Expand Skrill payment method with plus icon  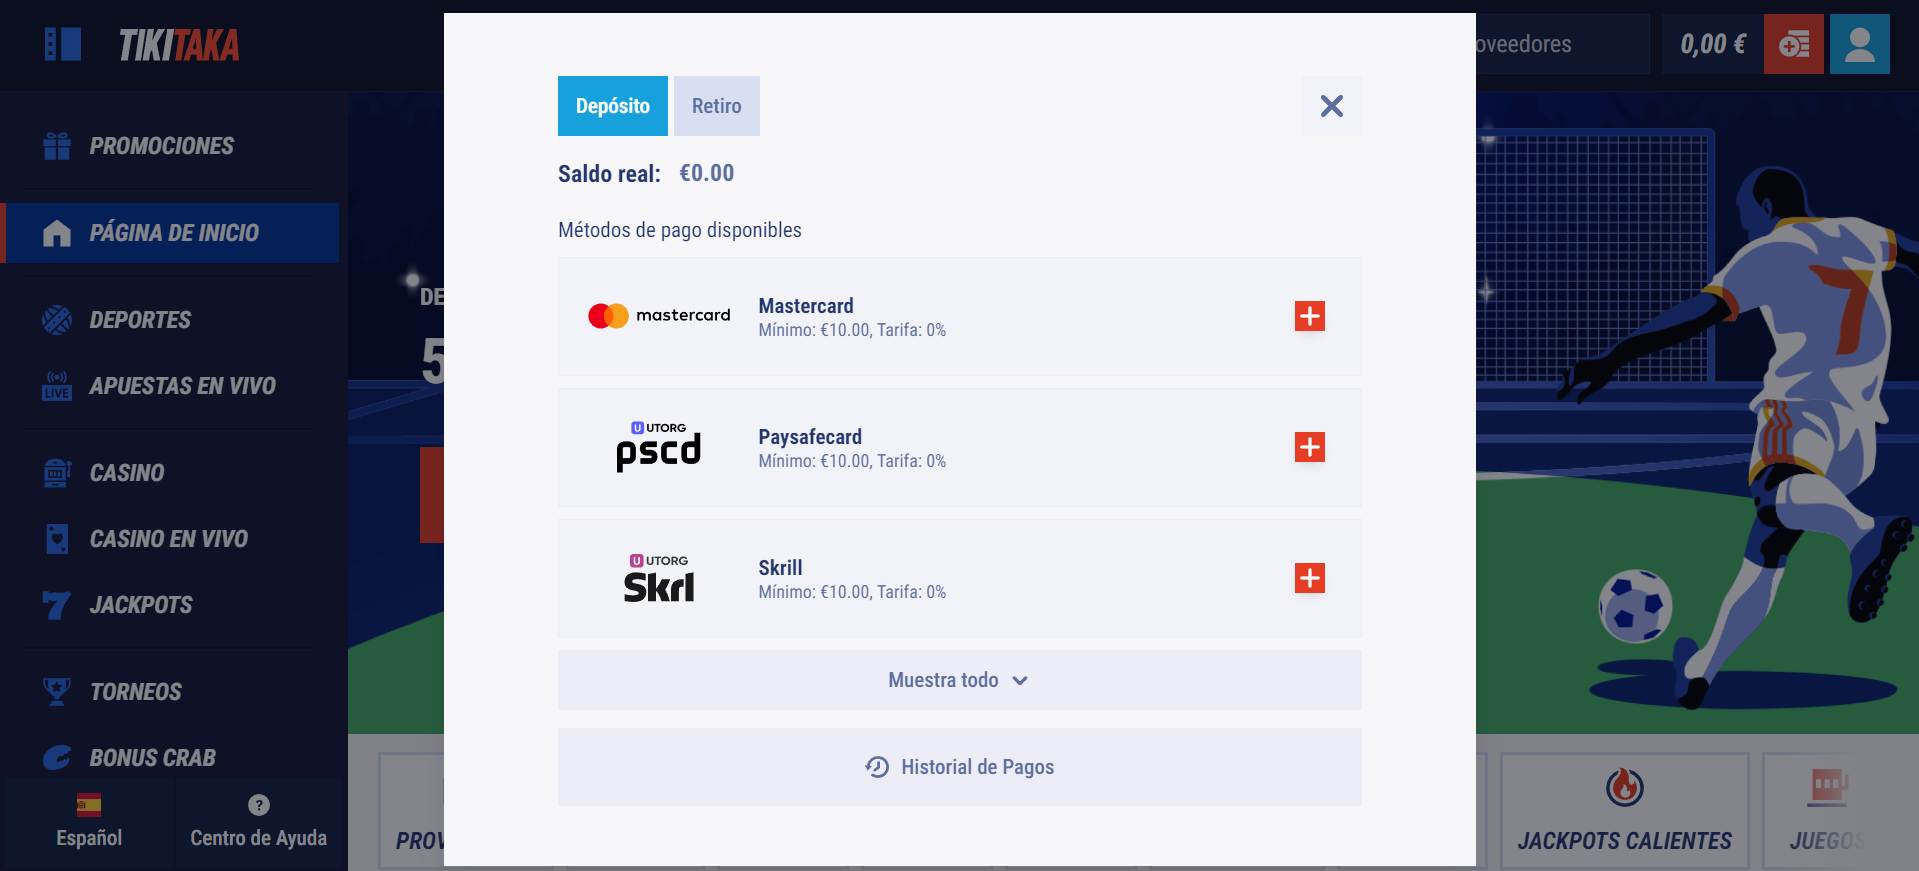pos(1309,578)
